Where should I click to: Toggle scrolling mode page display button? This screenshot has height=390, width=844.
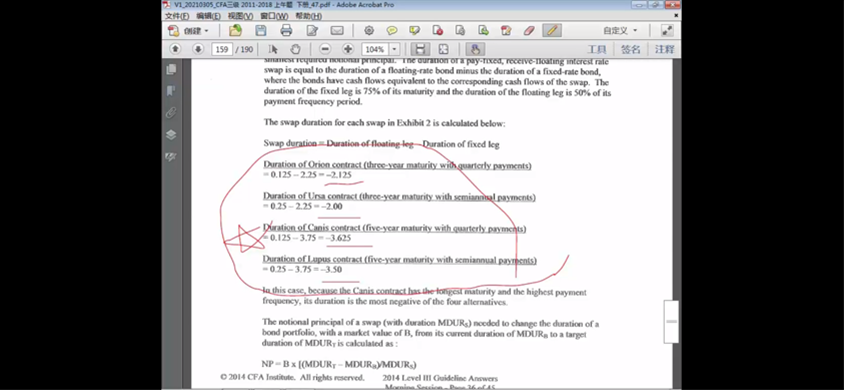click(x=420, y=49)
